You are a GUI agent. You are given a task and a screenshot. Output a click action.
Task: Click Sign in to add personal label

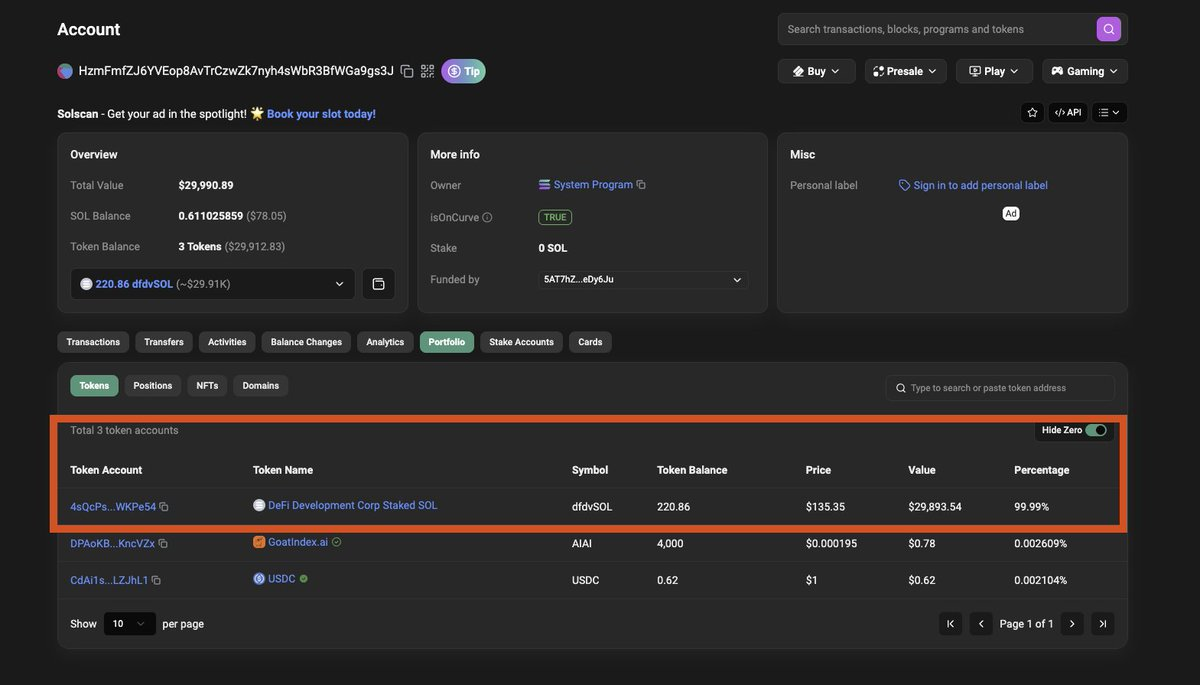pos(980,185)
